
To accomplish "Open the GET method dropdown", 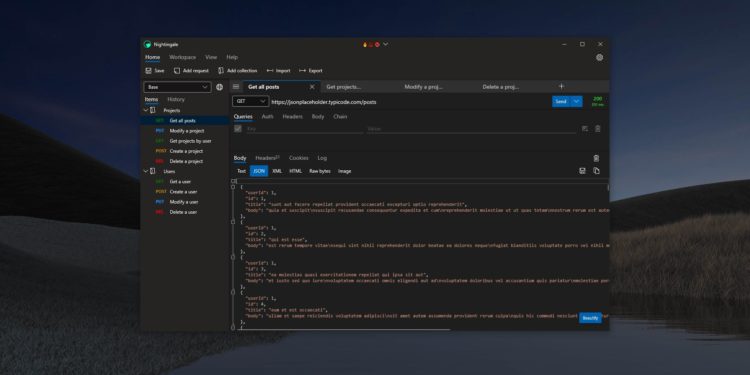I will [250, 101].
